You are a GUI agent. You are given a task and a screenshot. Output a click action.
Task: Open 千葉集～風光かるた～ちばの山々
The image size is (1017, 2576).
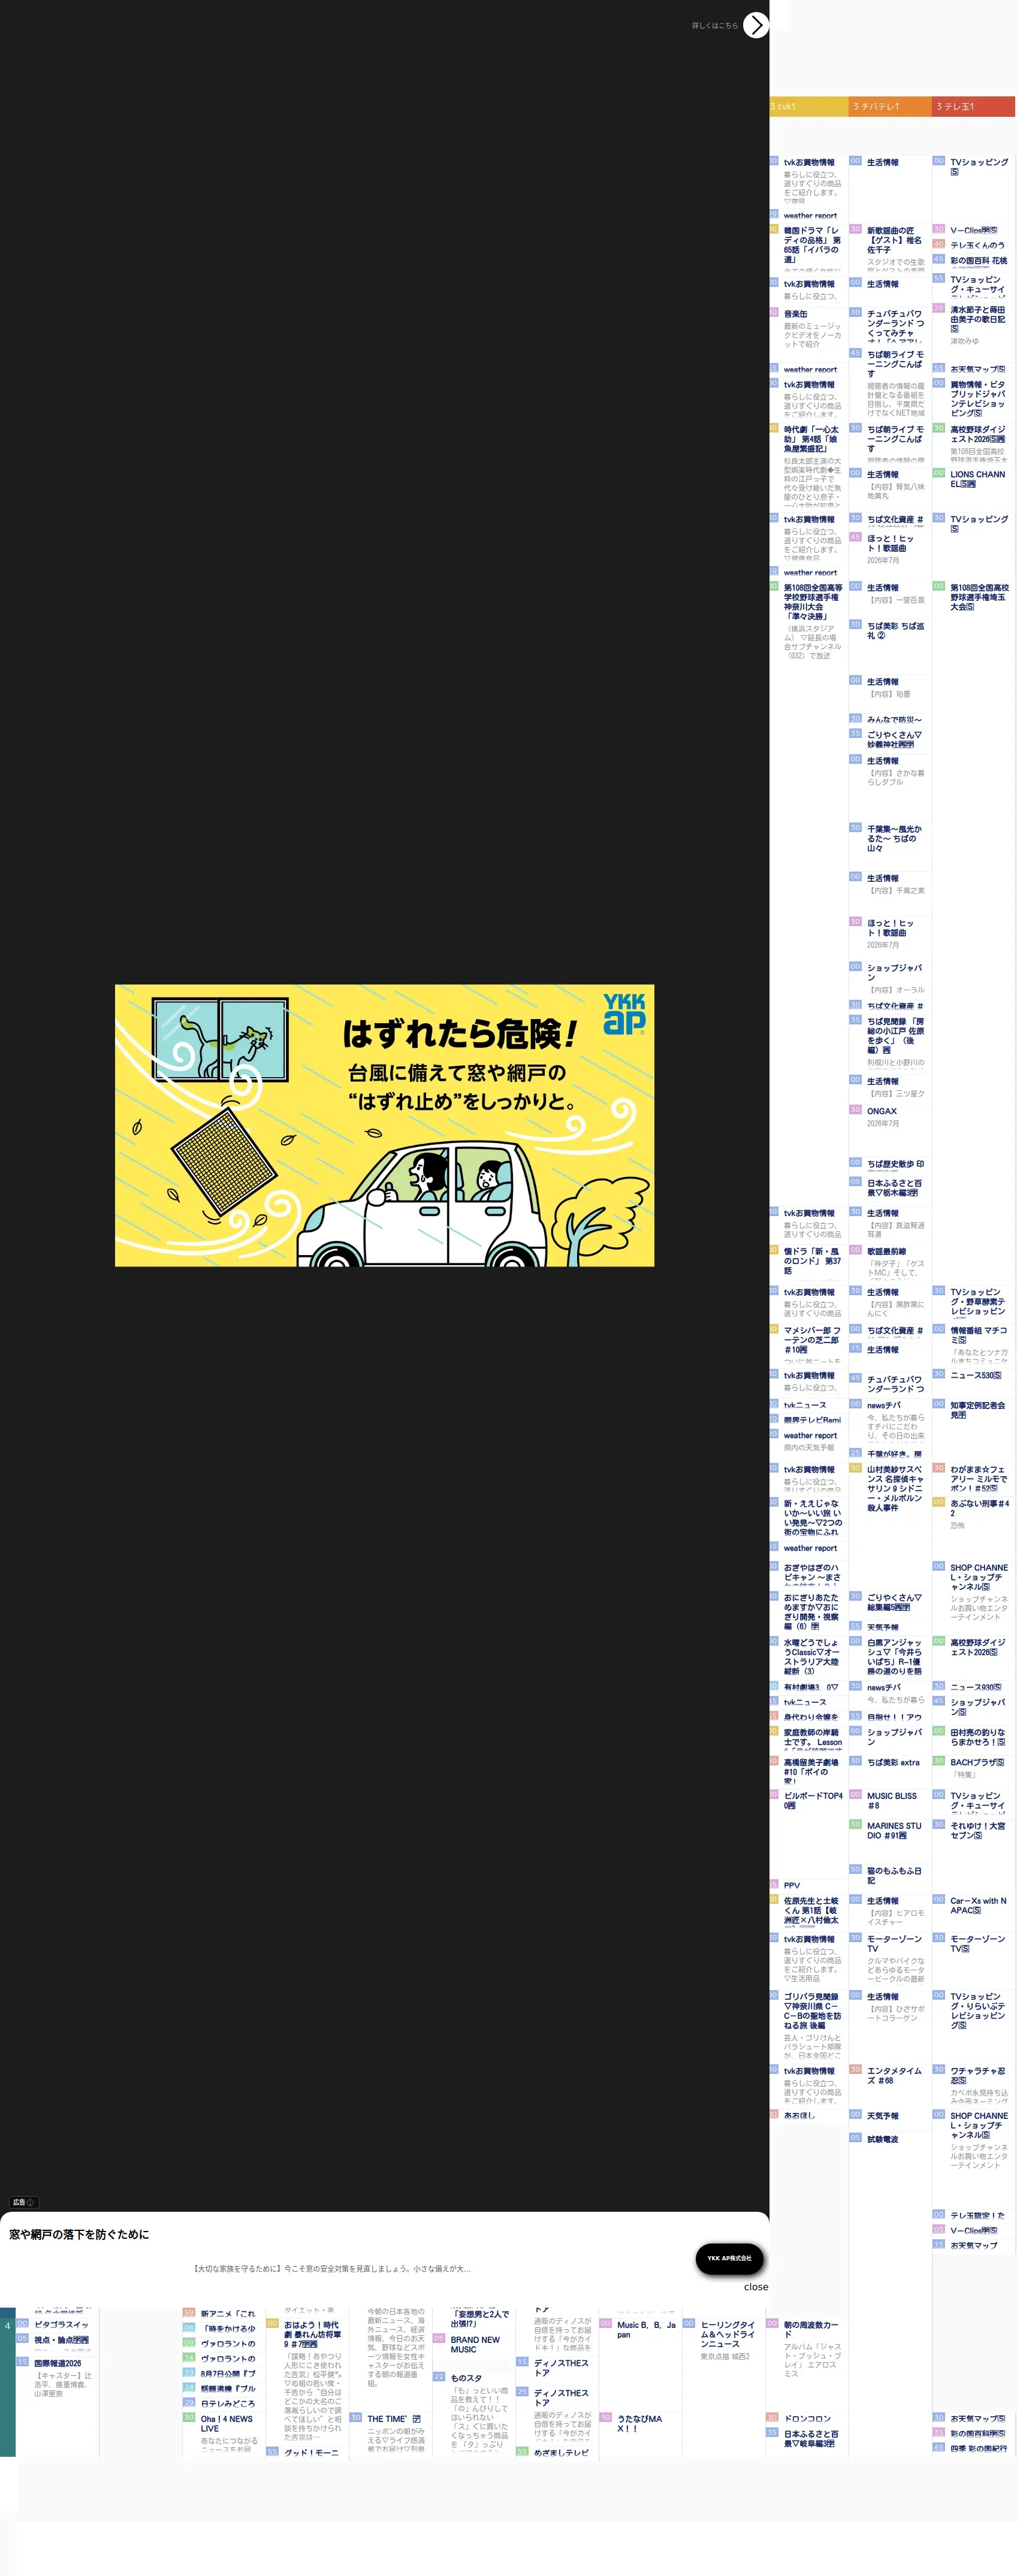pyautogui.click(x=894, y=838)
